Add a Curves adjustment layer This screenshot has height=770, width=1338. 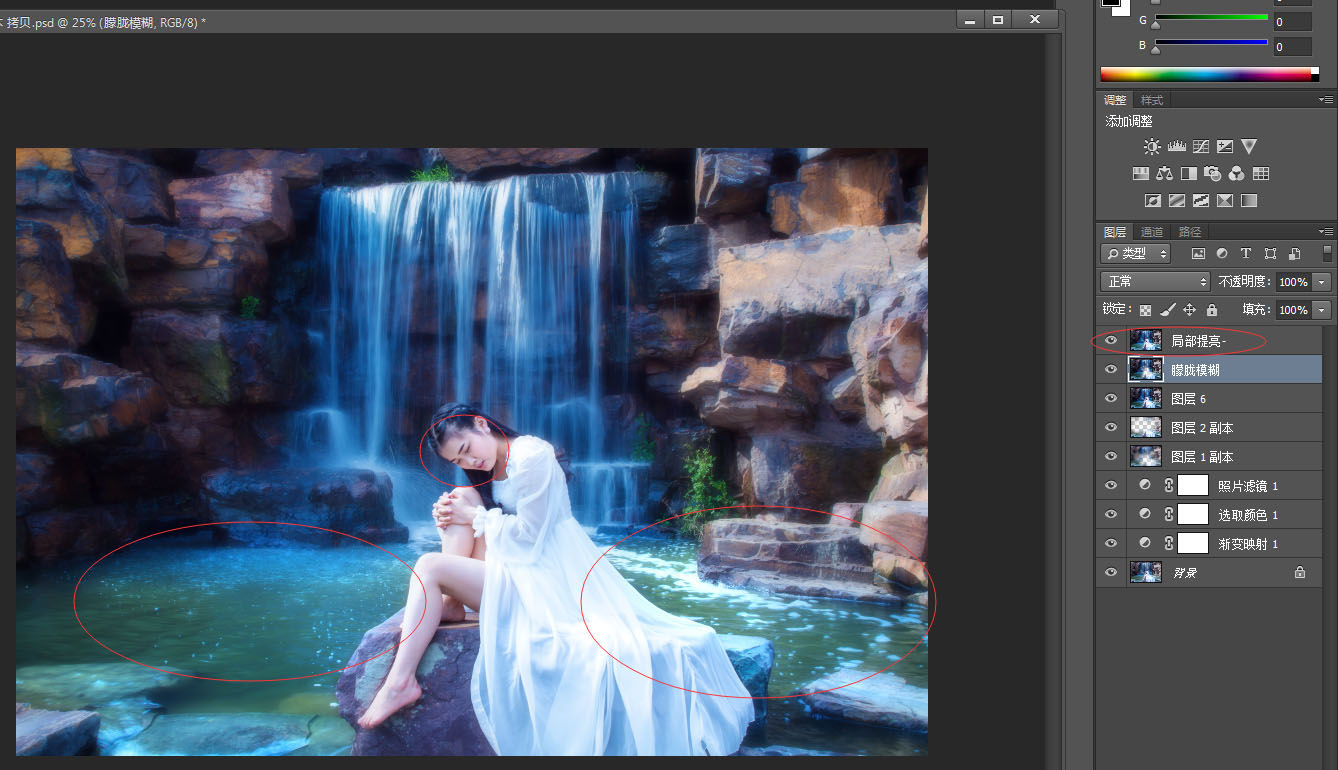[1201, 147]
